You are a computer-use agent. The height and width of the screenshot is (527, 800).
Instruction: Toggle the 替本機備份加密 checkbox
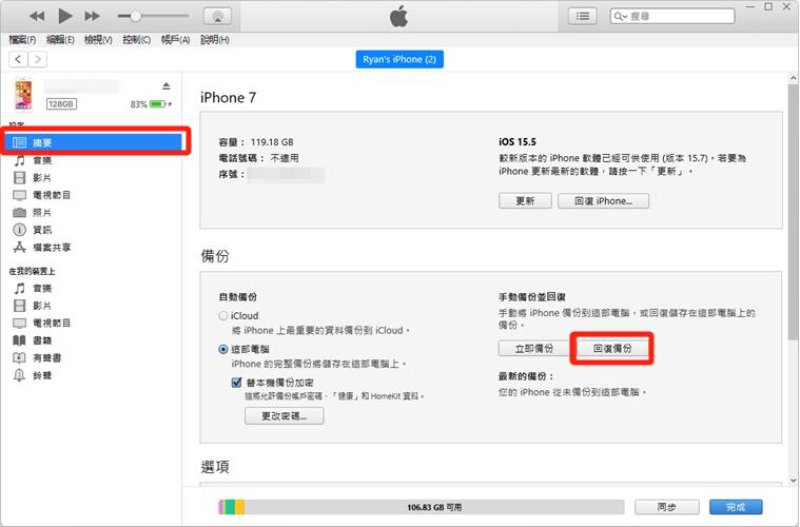point(236,383)
